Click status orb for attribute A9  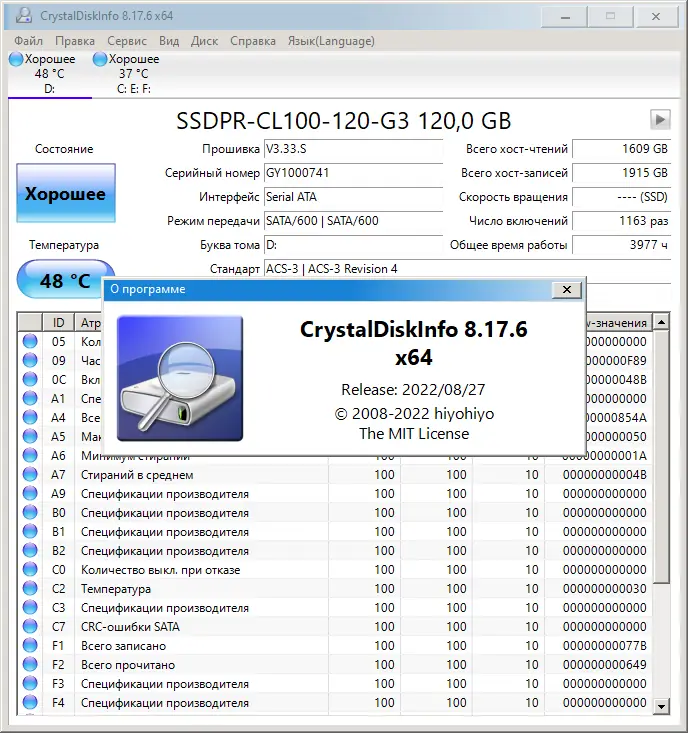coord(30,493)
